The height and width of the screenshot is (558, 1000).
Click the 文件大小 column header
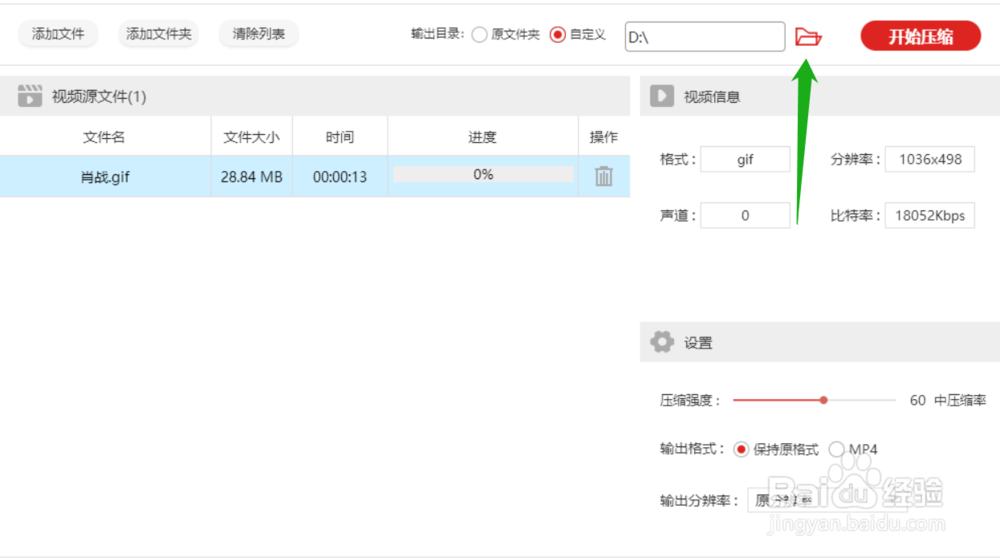(251, 136)
